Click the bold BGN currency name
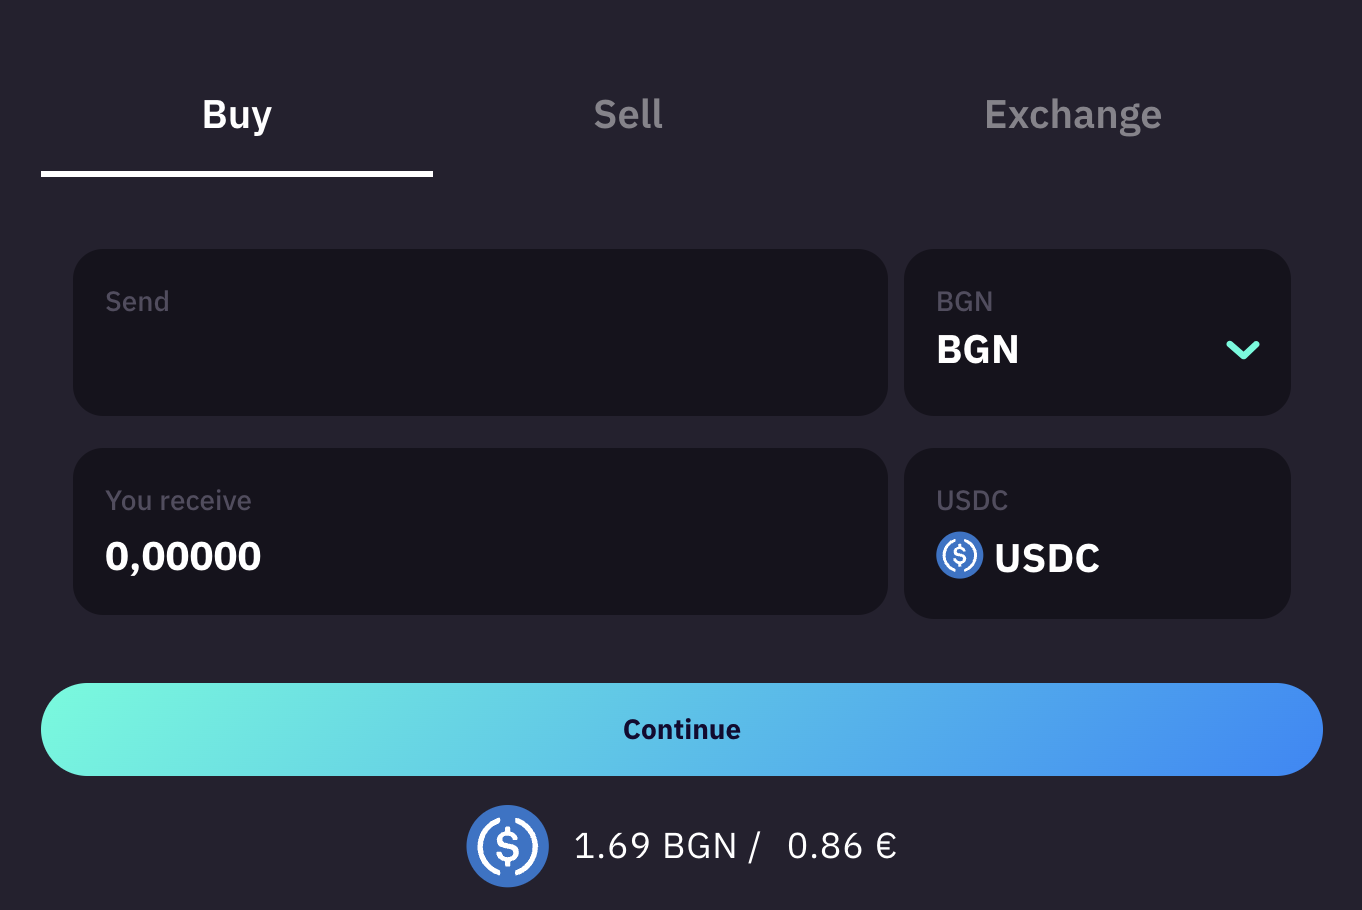The image size is (1362, 910). coord(978,350)
